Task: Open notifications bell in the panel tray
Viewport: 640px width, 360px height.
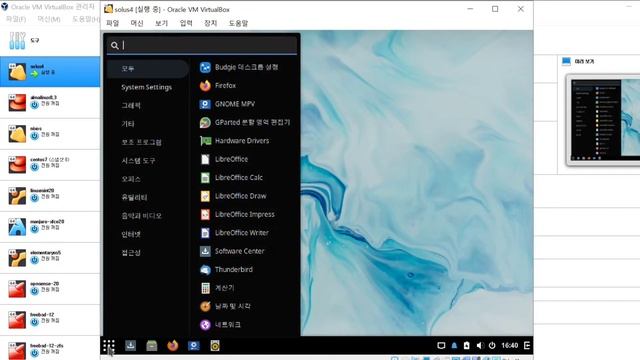Action: pyautogui.click(x=454, y=345)
